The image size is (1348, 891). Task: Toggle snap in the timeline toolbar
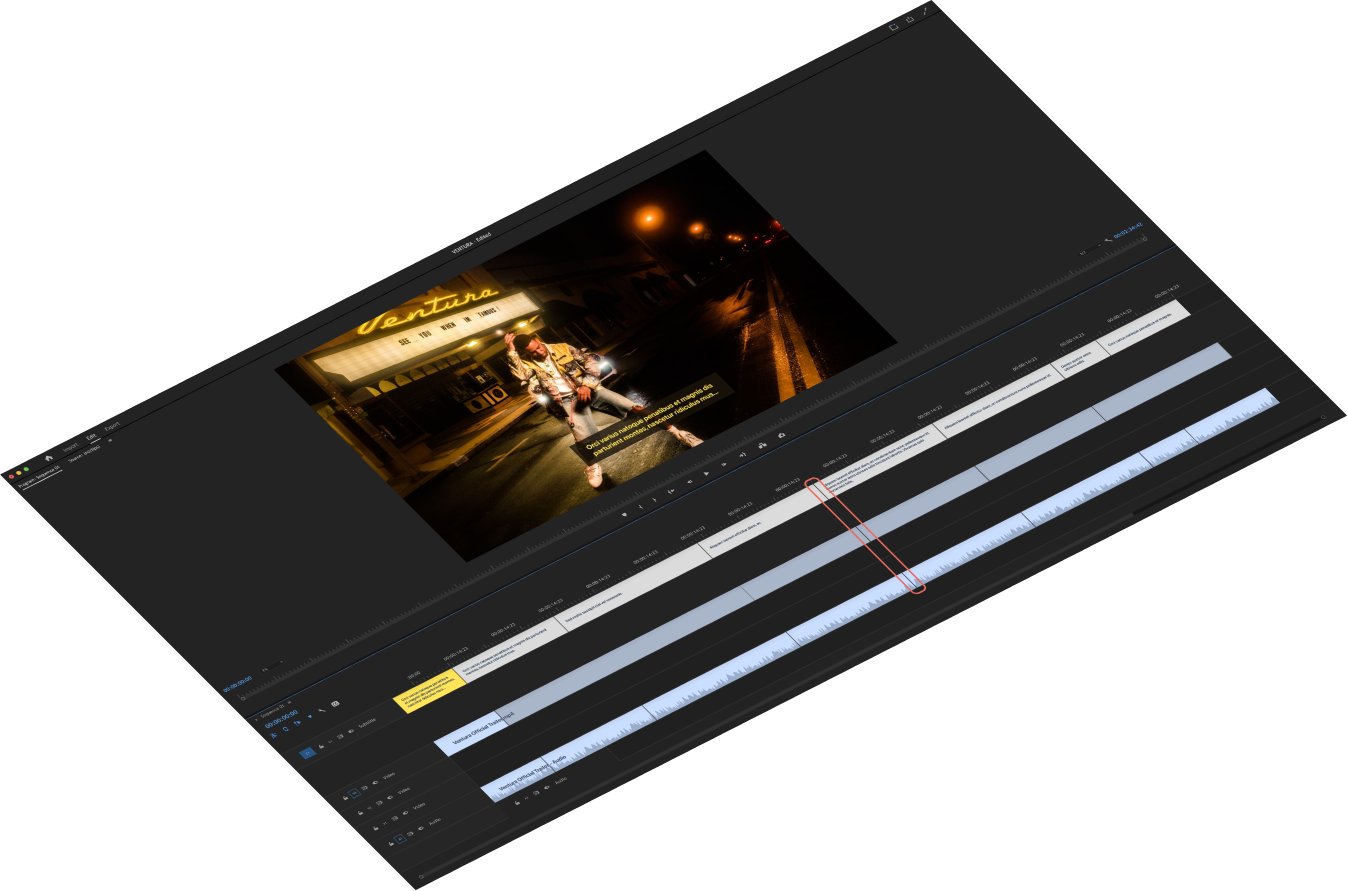[286, 729]
